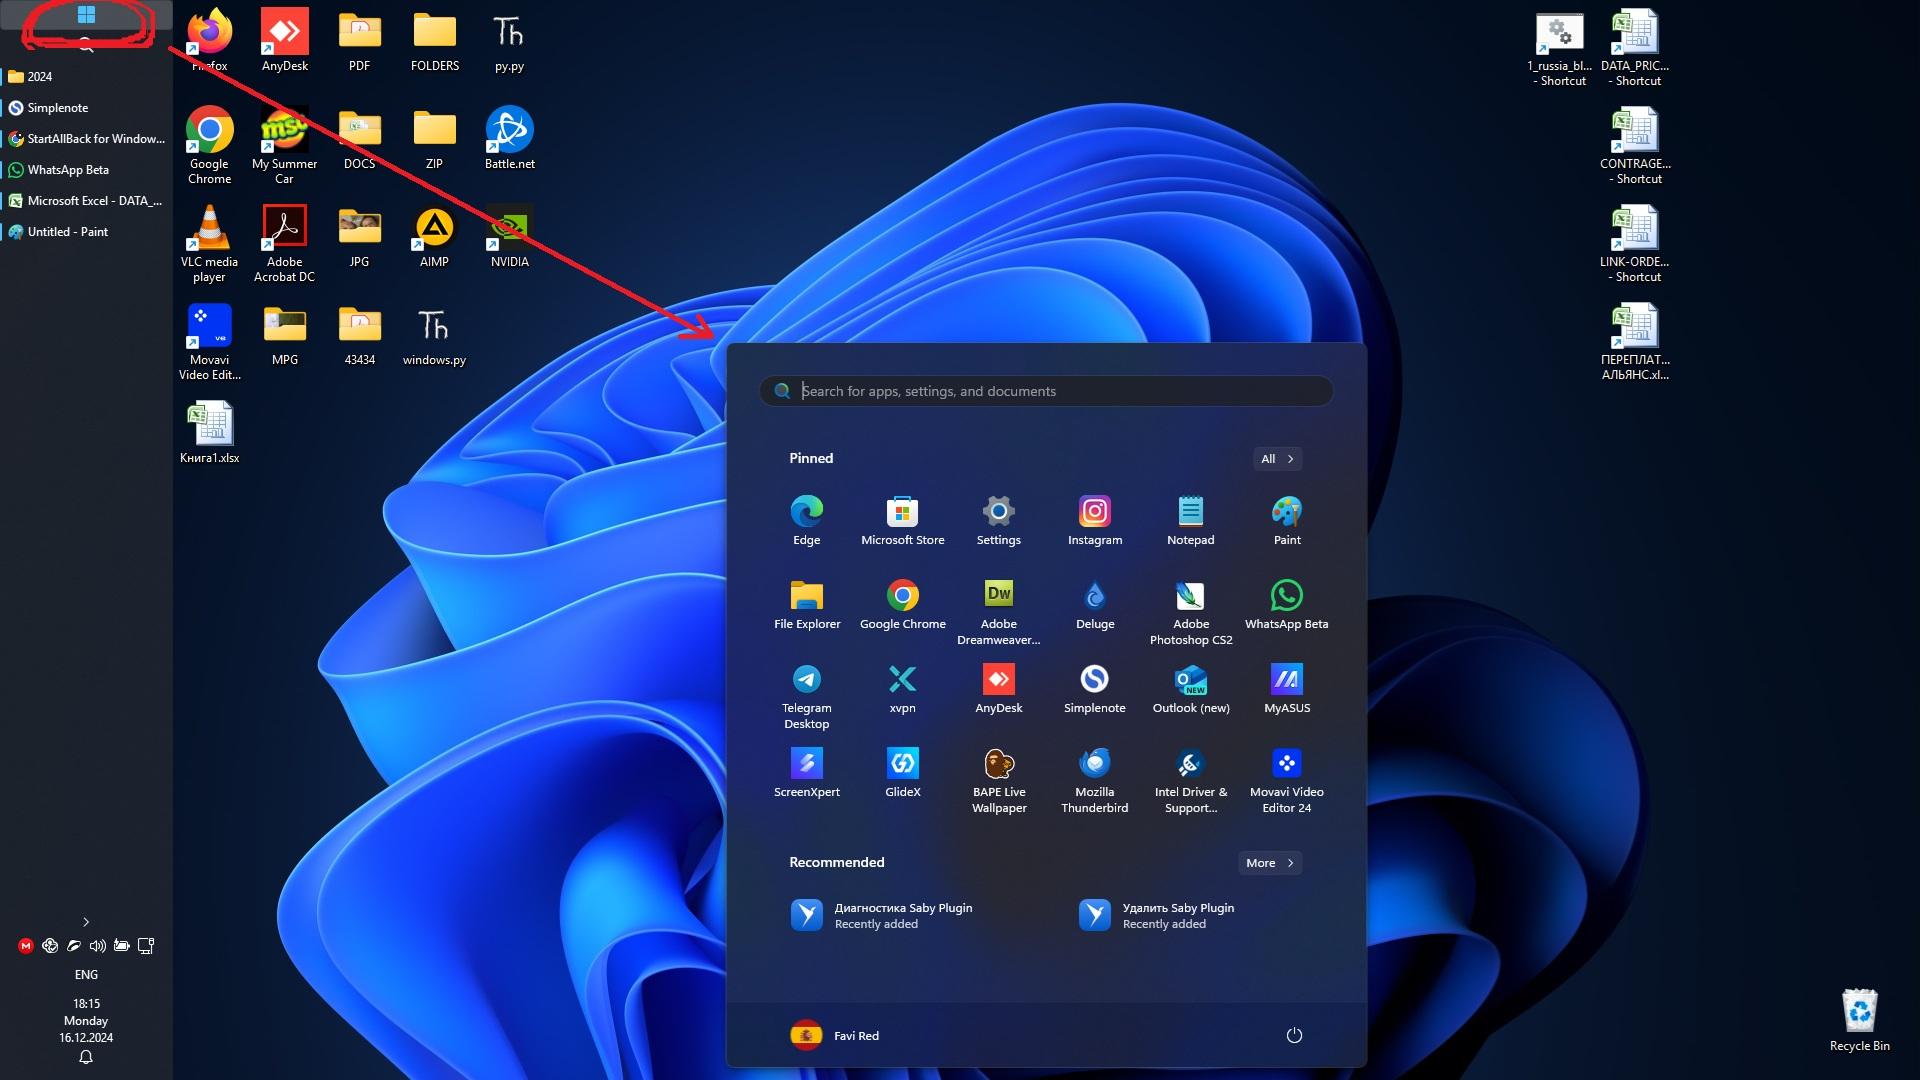Open Favi Red user account menu

835,1035
